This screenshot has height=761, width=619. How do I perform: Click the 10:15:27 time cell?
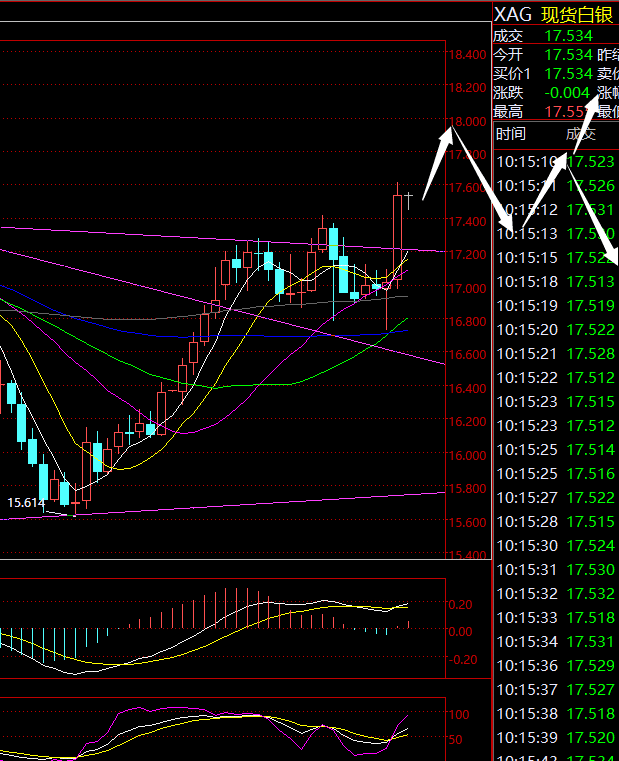tap(527, 497)
